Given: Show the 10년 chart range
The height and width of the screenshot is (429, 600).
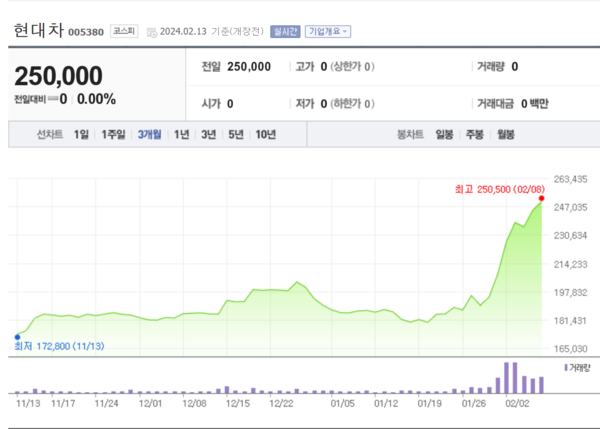Looking at the screenshot, I should 265,135.
